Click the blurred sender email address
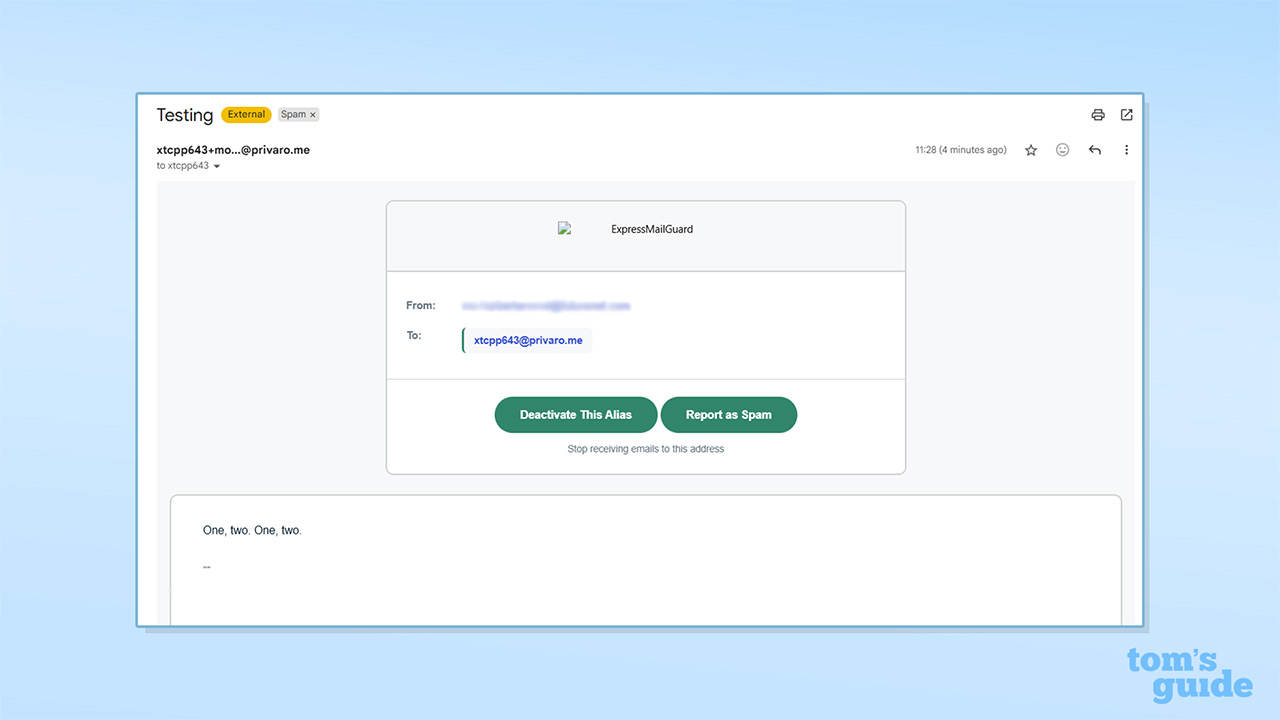The image size is (1280, 720). [546, 305]
